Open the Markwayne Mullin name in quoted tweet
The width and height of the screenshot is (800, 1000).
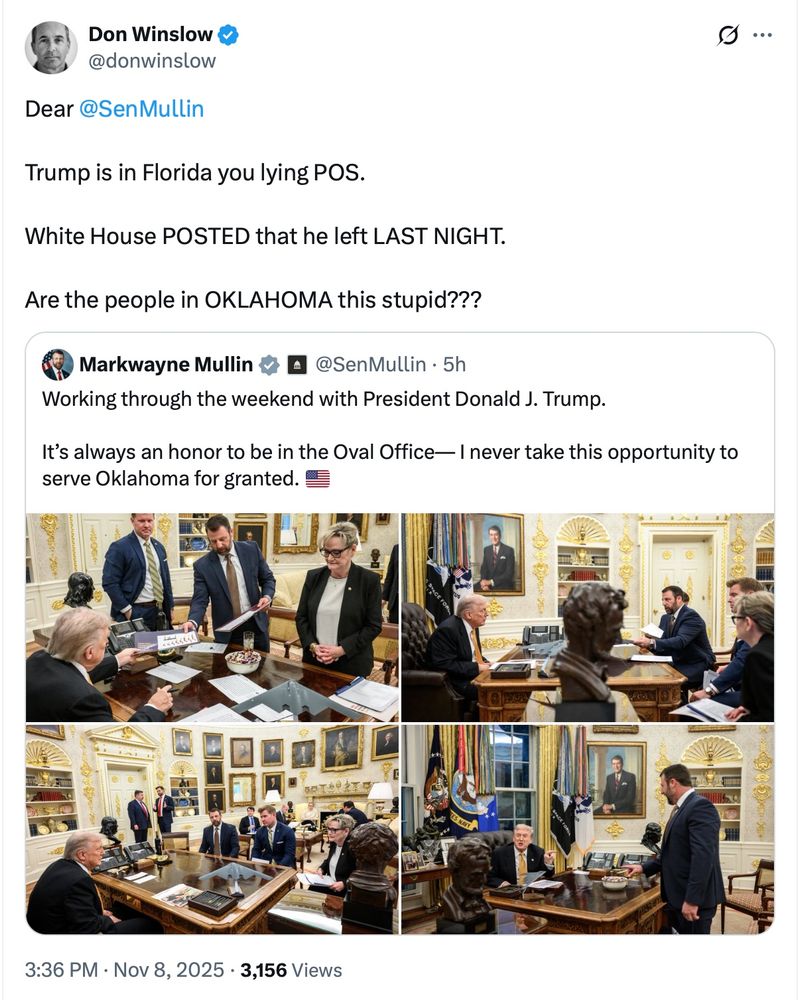pos(166,364)
